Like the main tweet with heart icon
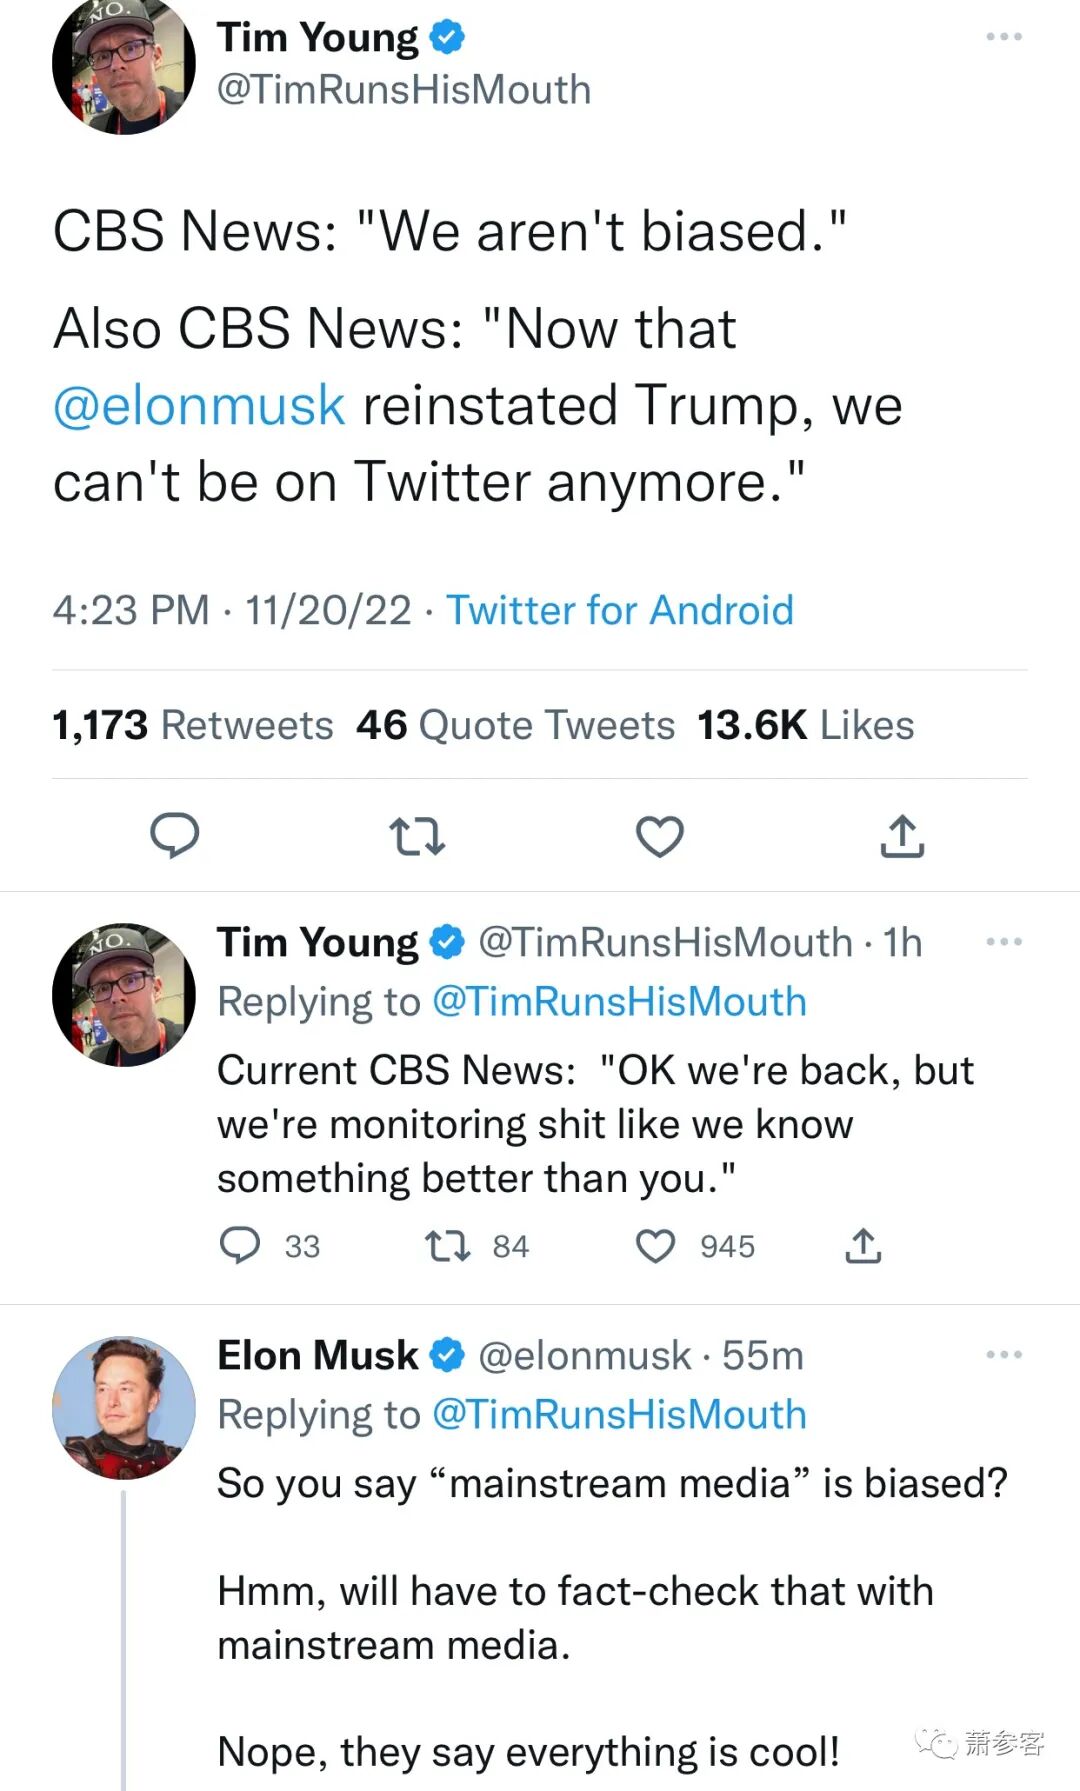 click(x=660, y=836)
